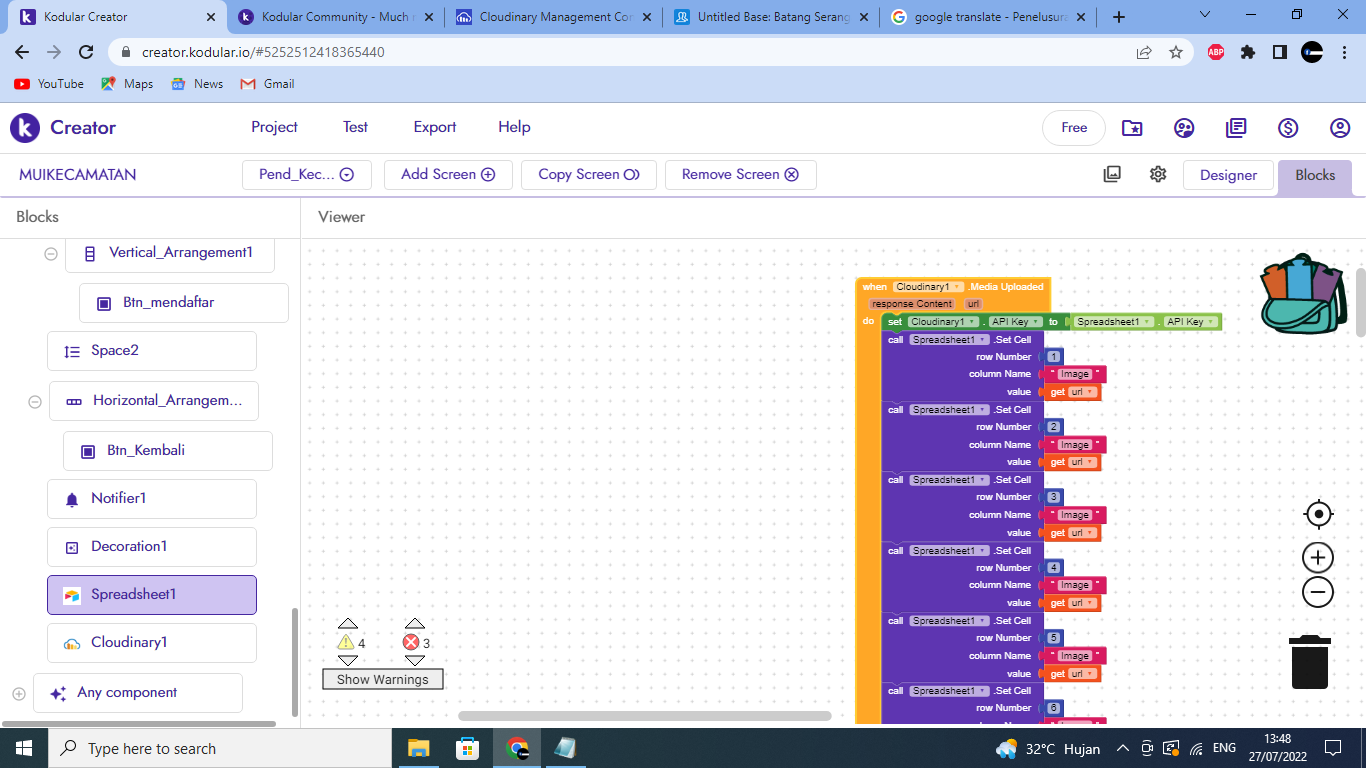Click the monetization dollar icon

pyautogui.click(x=1287, y=127)
